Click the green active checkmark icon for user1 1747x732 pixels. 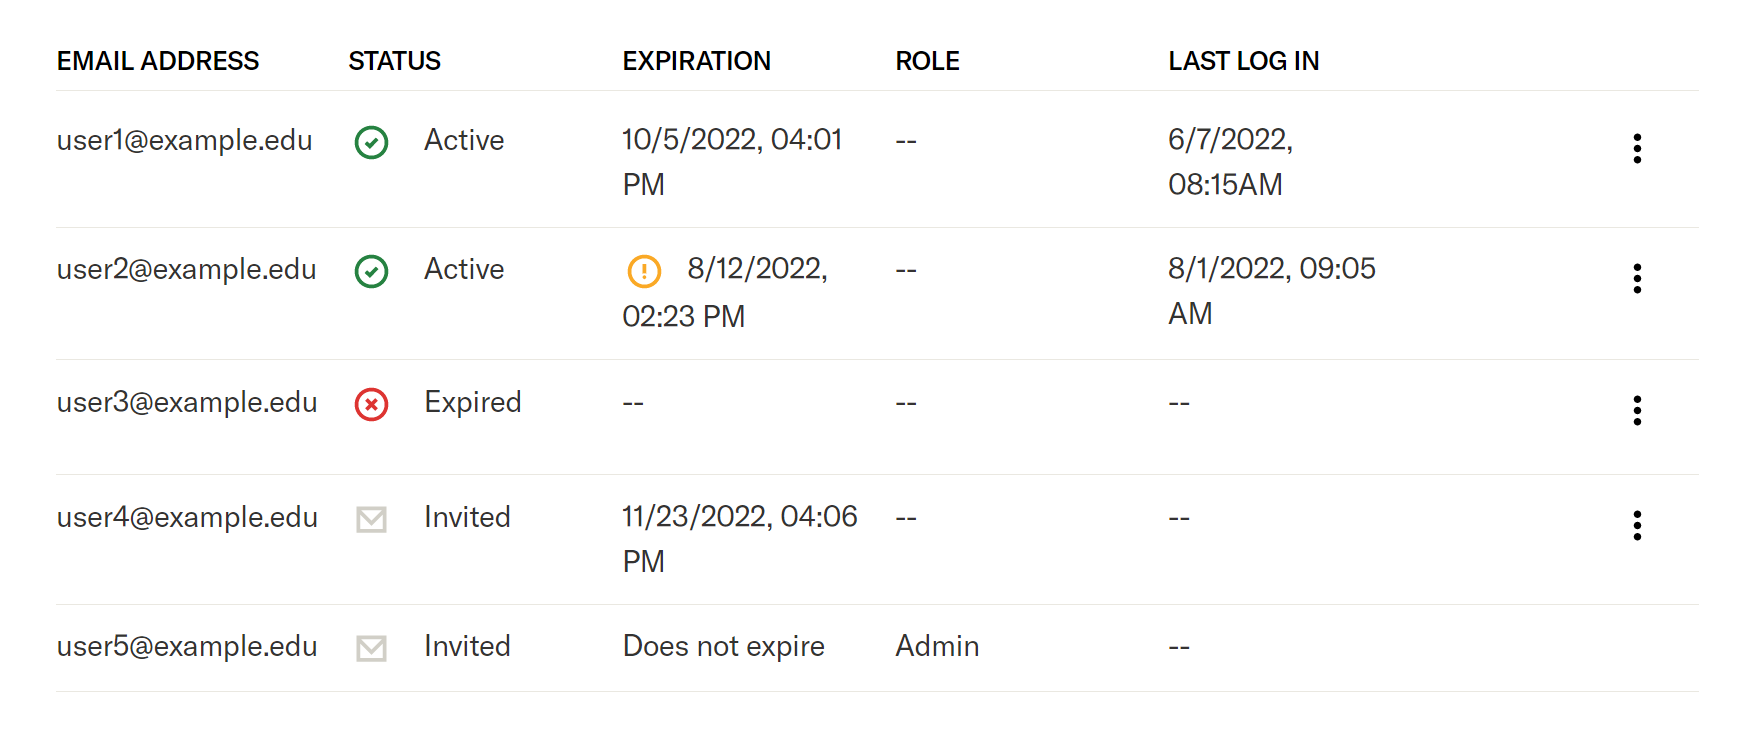(371, 142)
